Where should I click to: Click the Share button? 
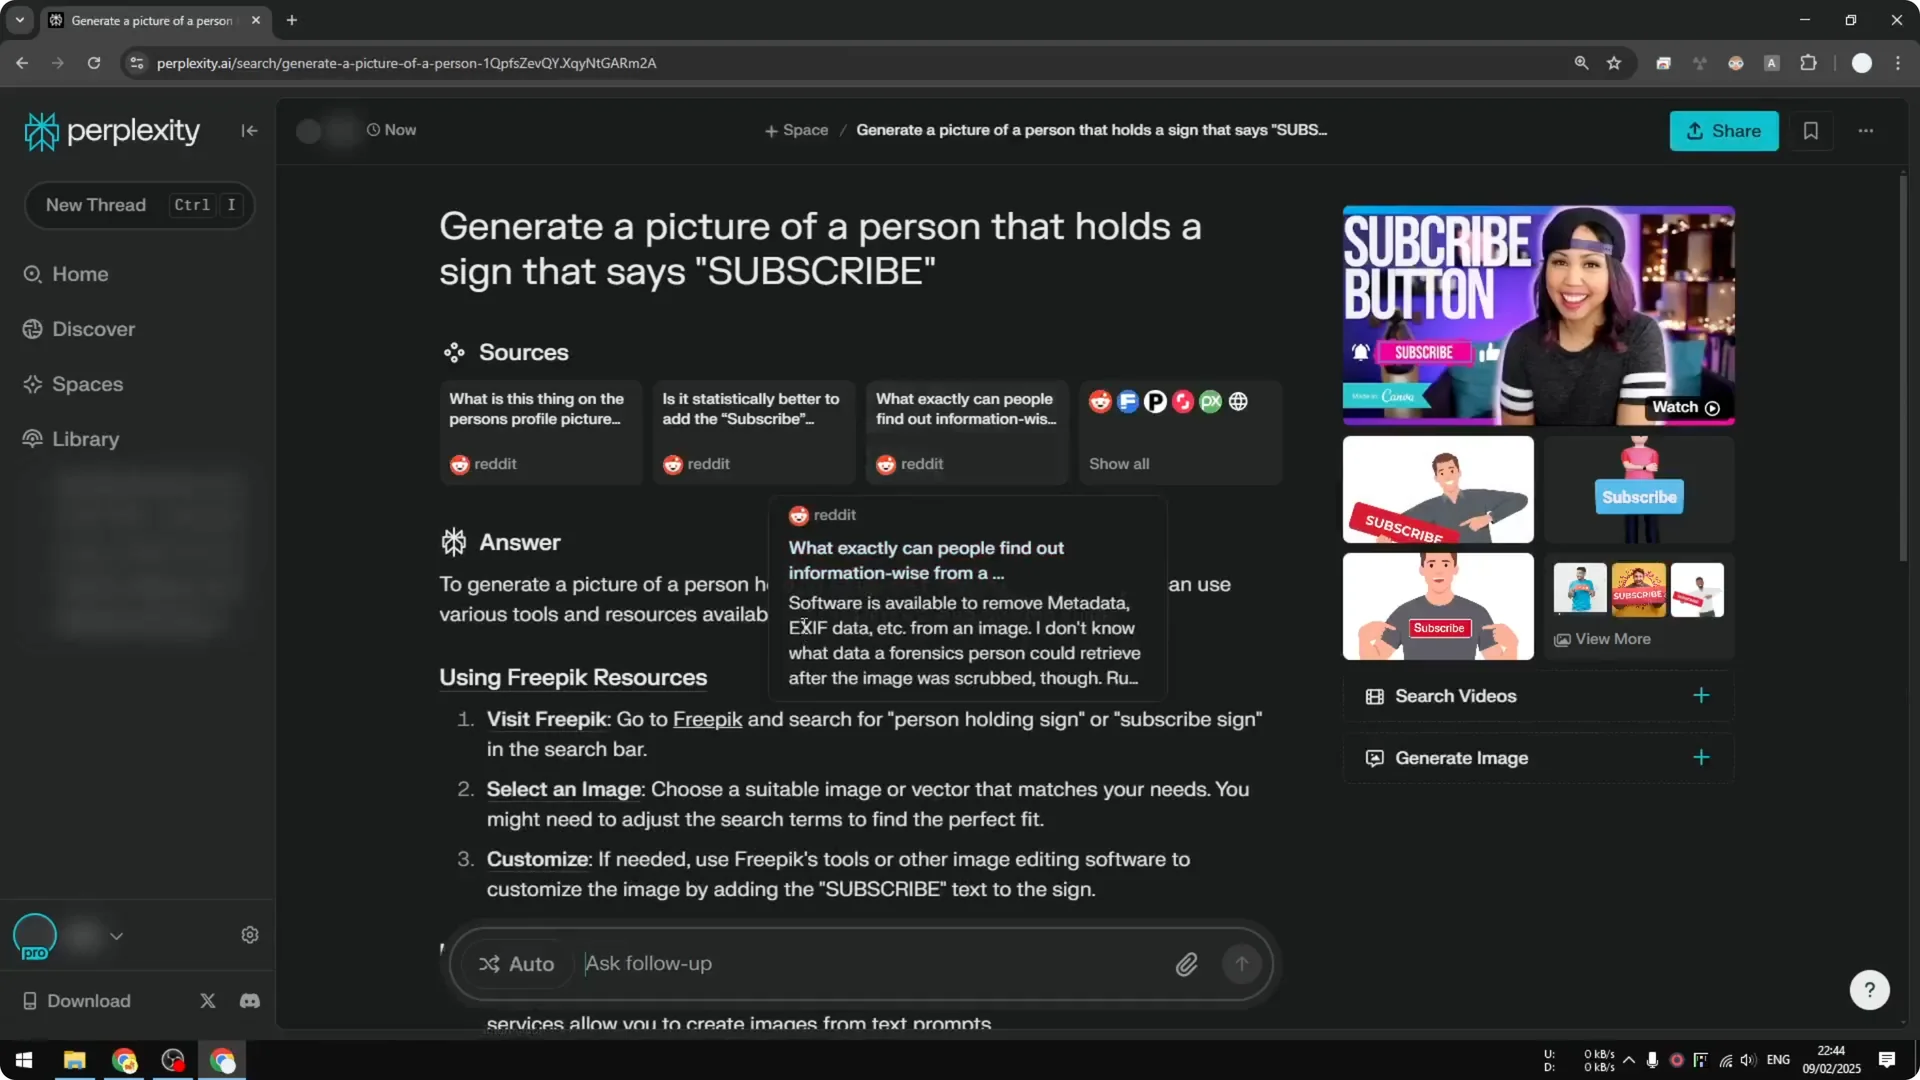tap(1724, 131)
